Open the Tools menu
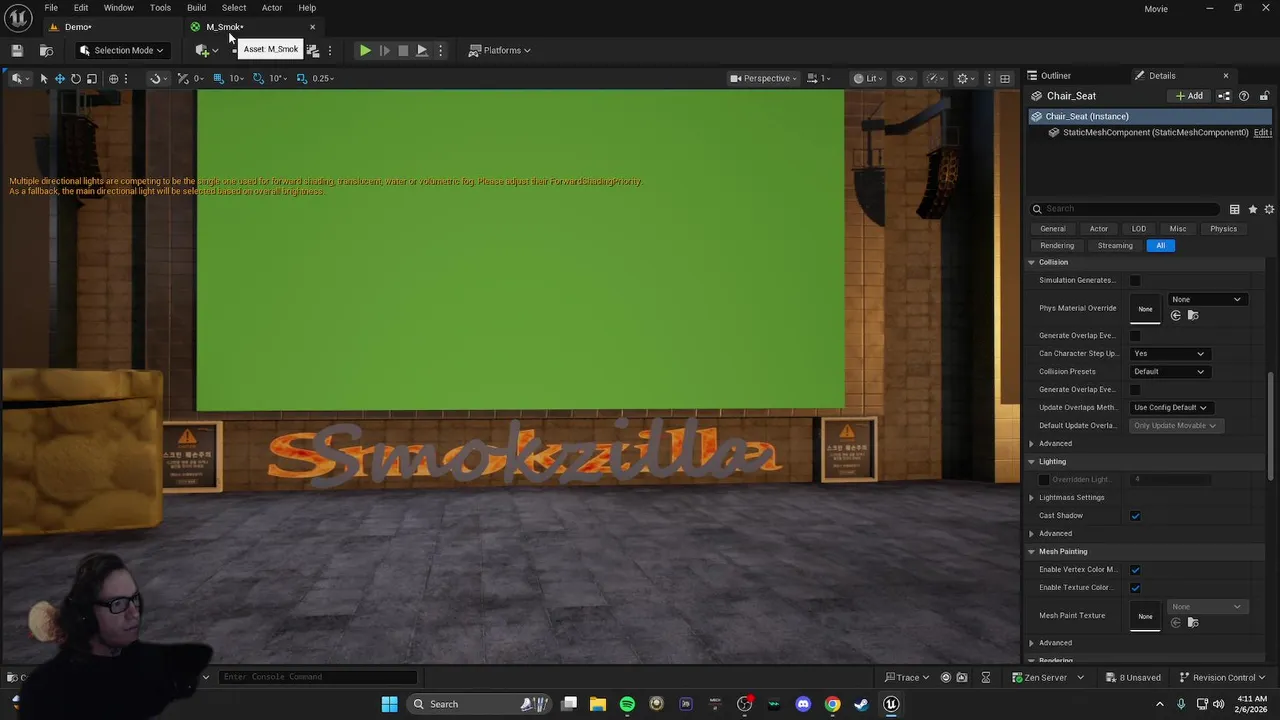Viewport: 1280px width, 720px height. click(160, 8)
